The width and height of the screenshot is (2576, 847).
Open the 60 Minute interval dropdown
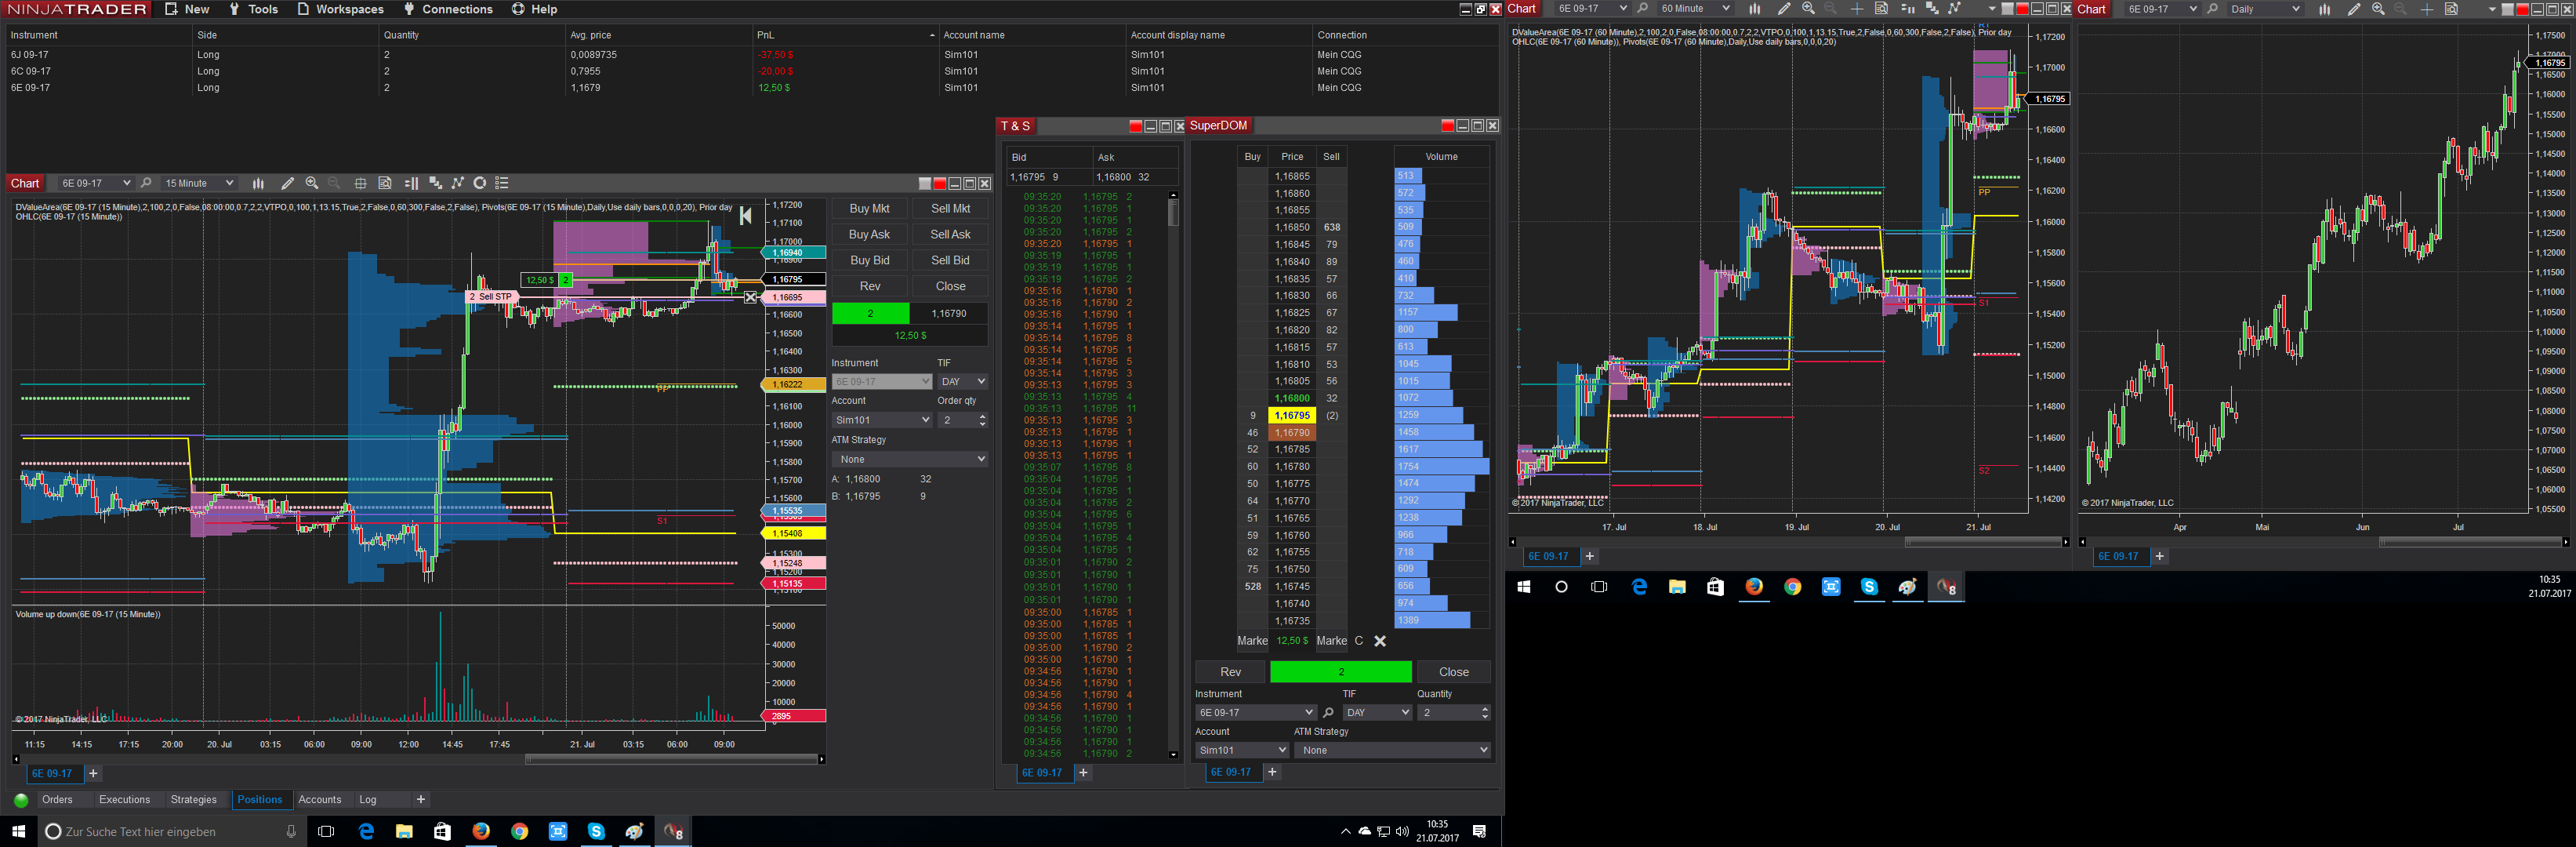(x=1694, y=9)
